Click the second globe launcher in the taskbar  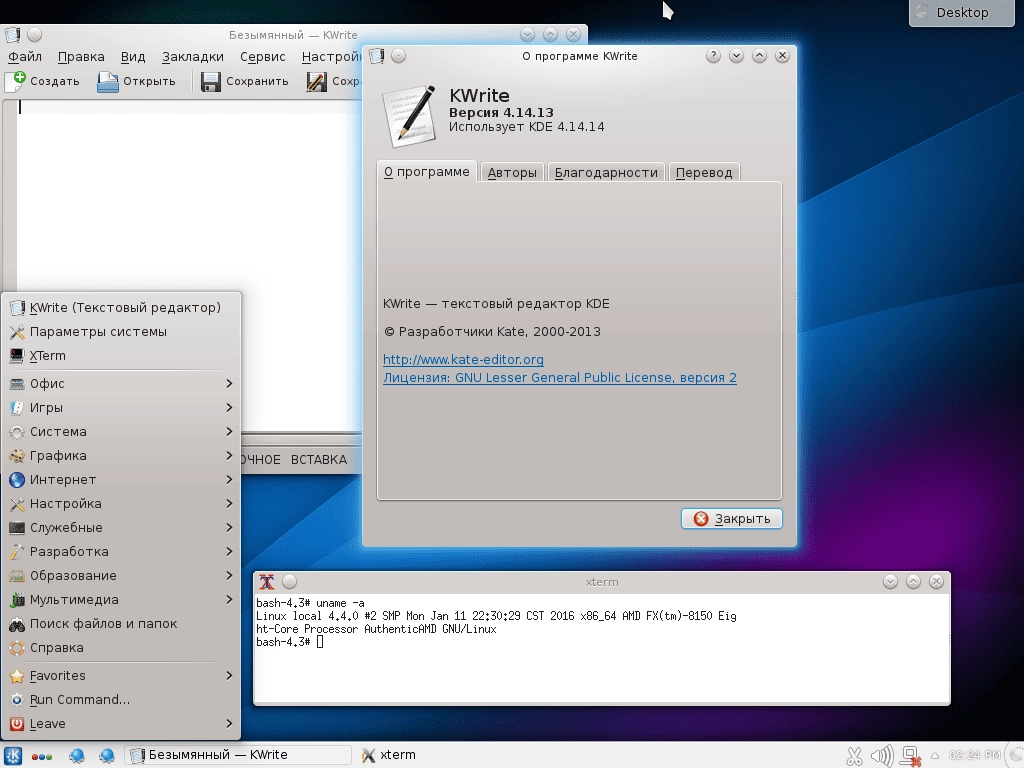pos(106,756)
